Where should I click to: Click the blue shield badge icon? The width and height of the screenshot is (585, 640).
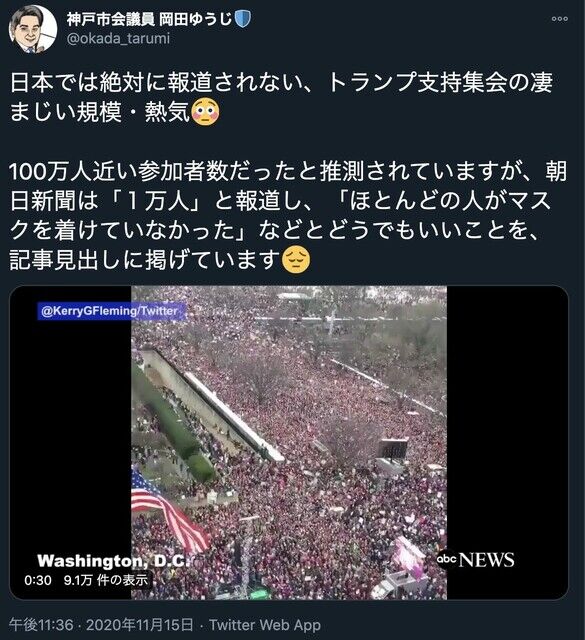point(243,19)
